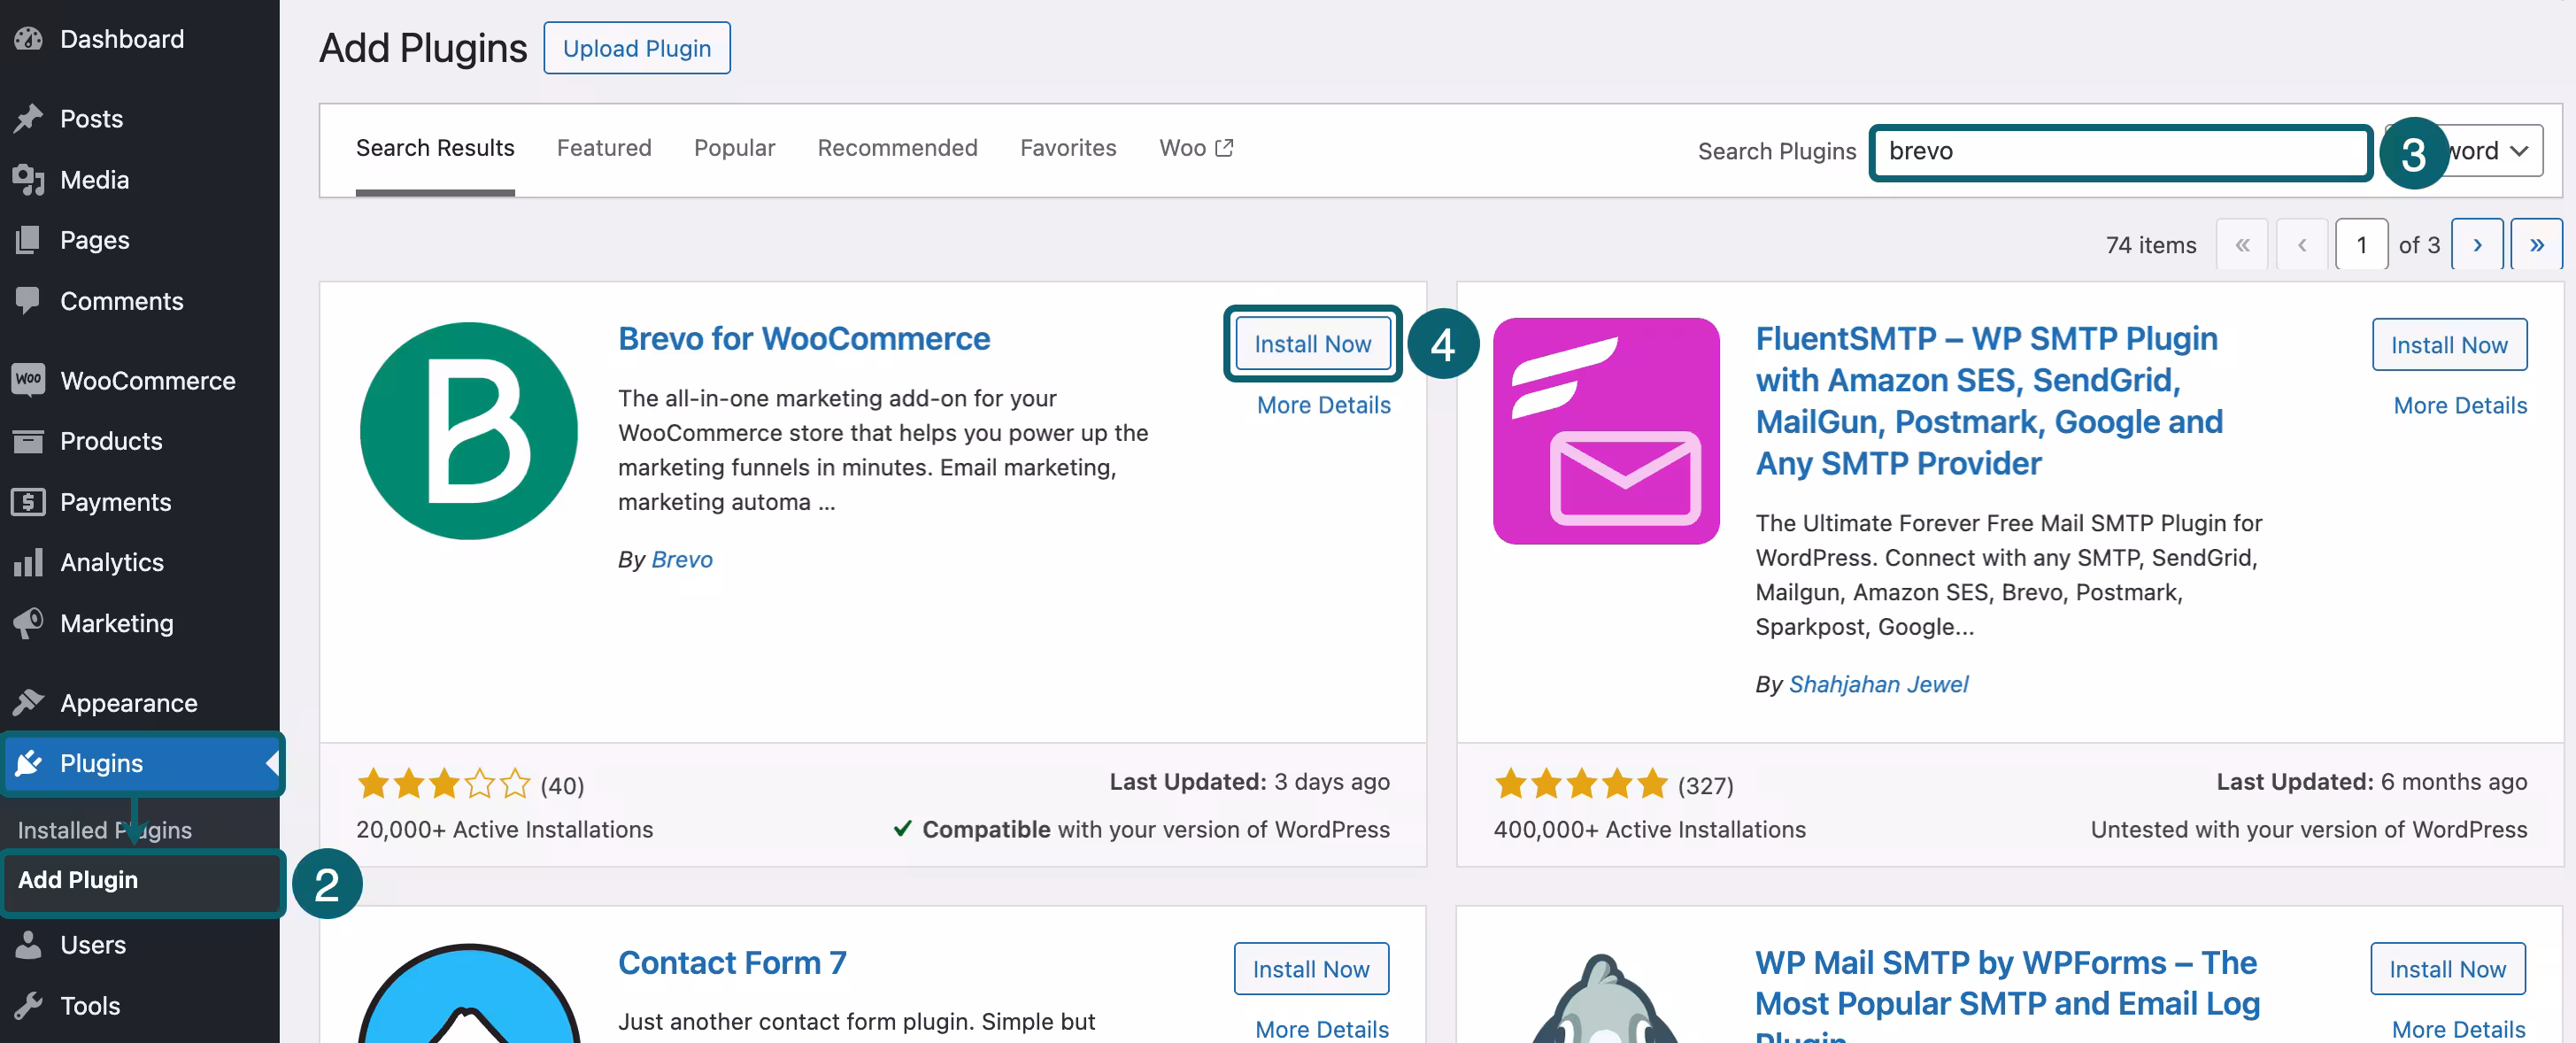The height and width of the screenshot is (1043, 2576).
Task: Open the Featured plugins tab
Action: coord(604,148)
